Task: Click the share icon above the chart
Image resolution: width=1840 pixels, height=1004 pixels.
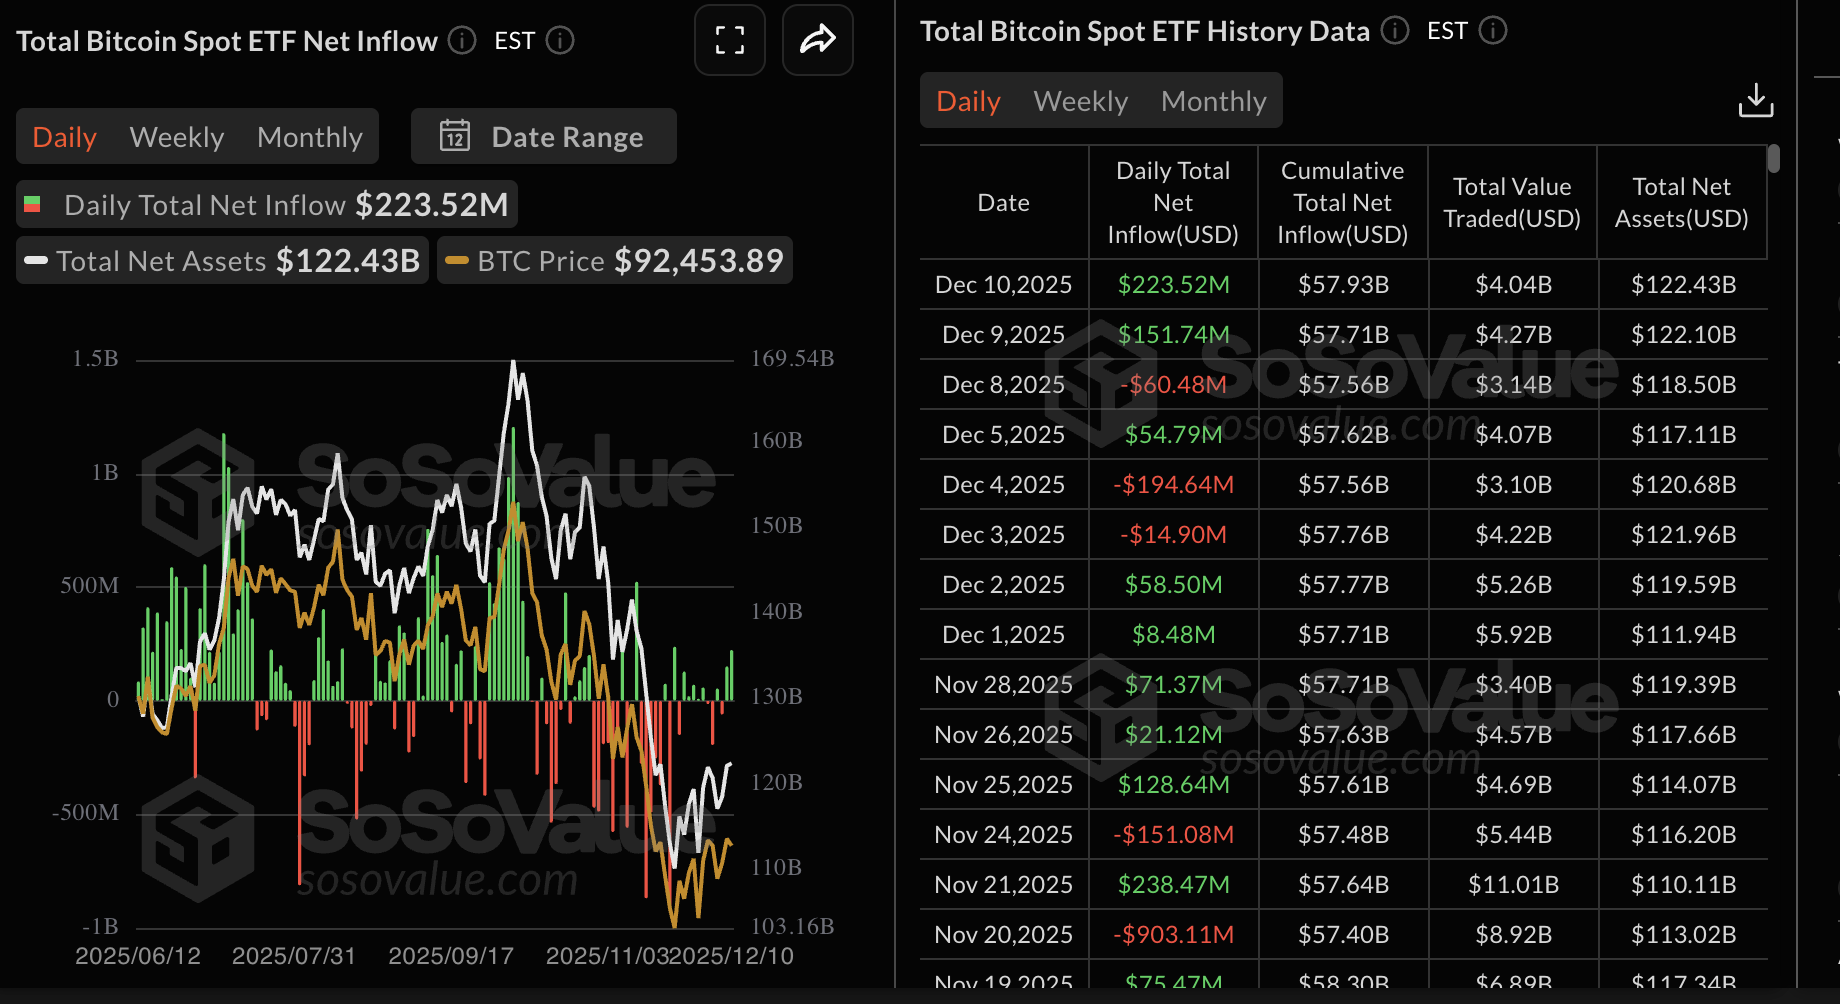Action: coord(817,40)
